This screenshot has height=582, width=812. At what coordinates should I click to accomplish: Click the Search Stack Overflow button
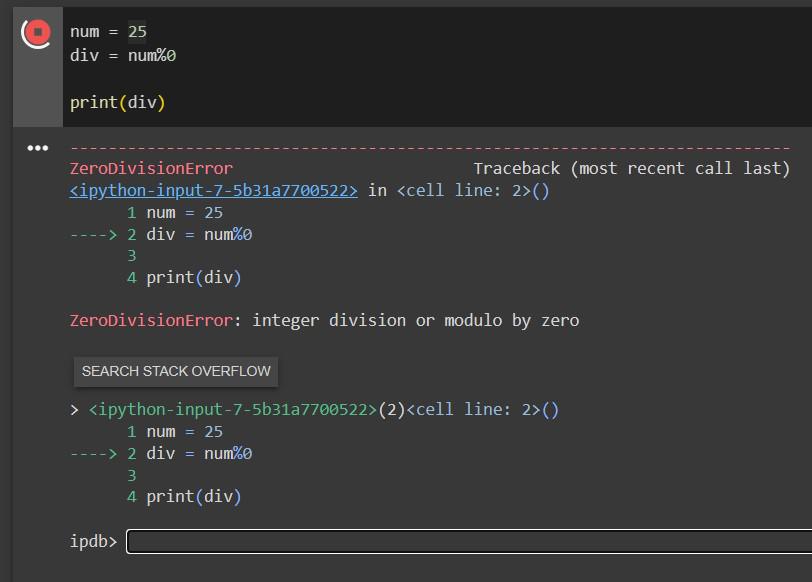[176, 371]
